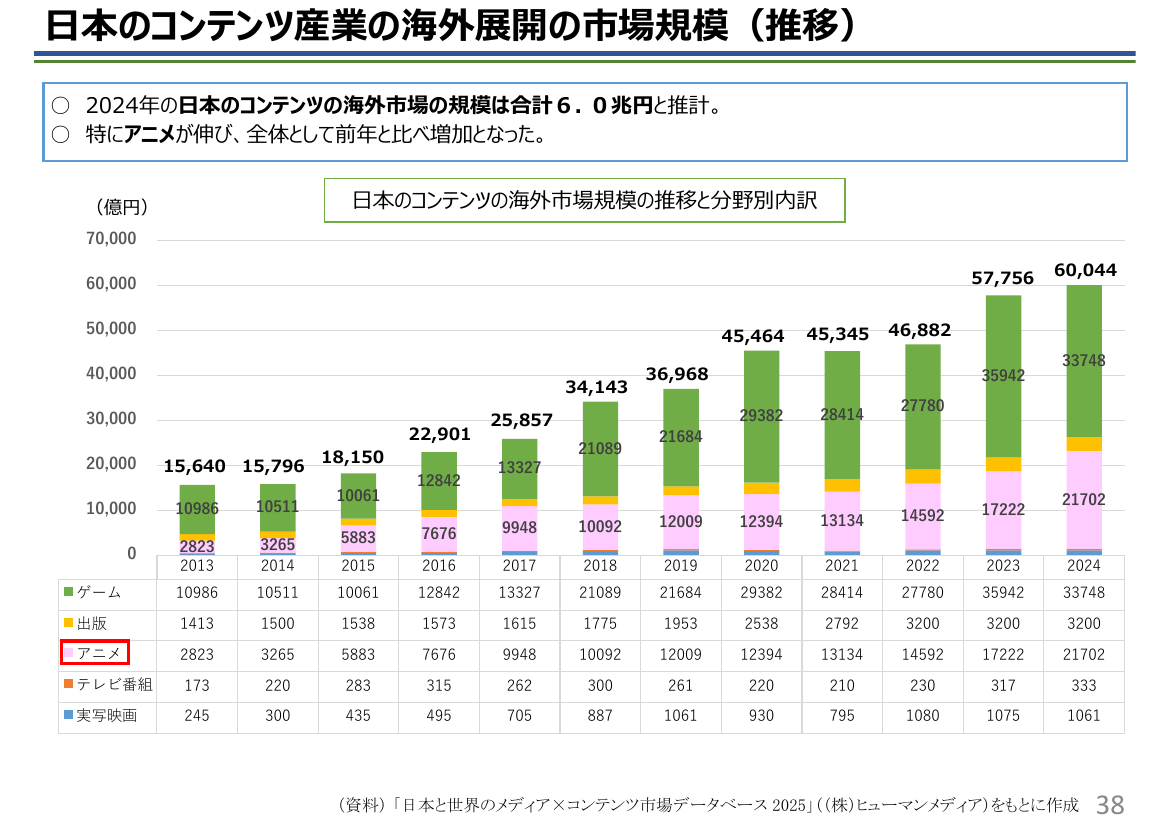Select table cell 10061 in the ゲーム row

358,593
